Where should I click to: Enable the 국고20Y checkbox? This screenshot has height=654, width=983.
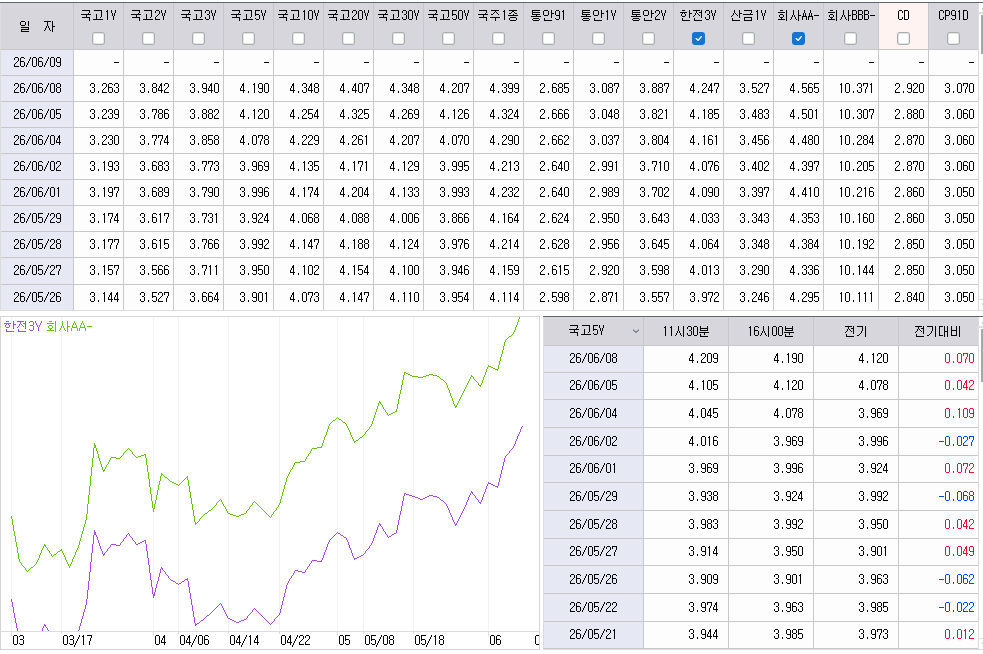pyautogui.click(x=349, y=39)
